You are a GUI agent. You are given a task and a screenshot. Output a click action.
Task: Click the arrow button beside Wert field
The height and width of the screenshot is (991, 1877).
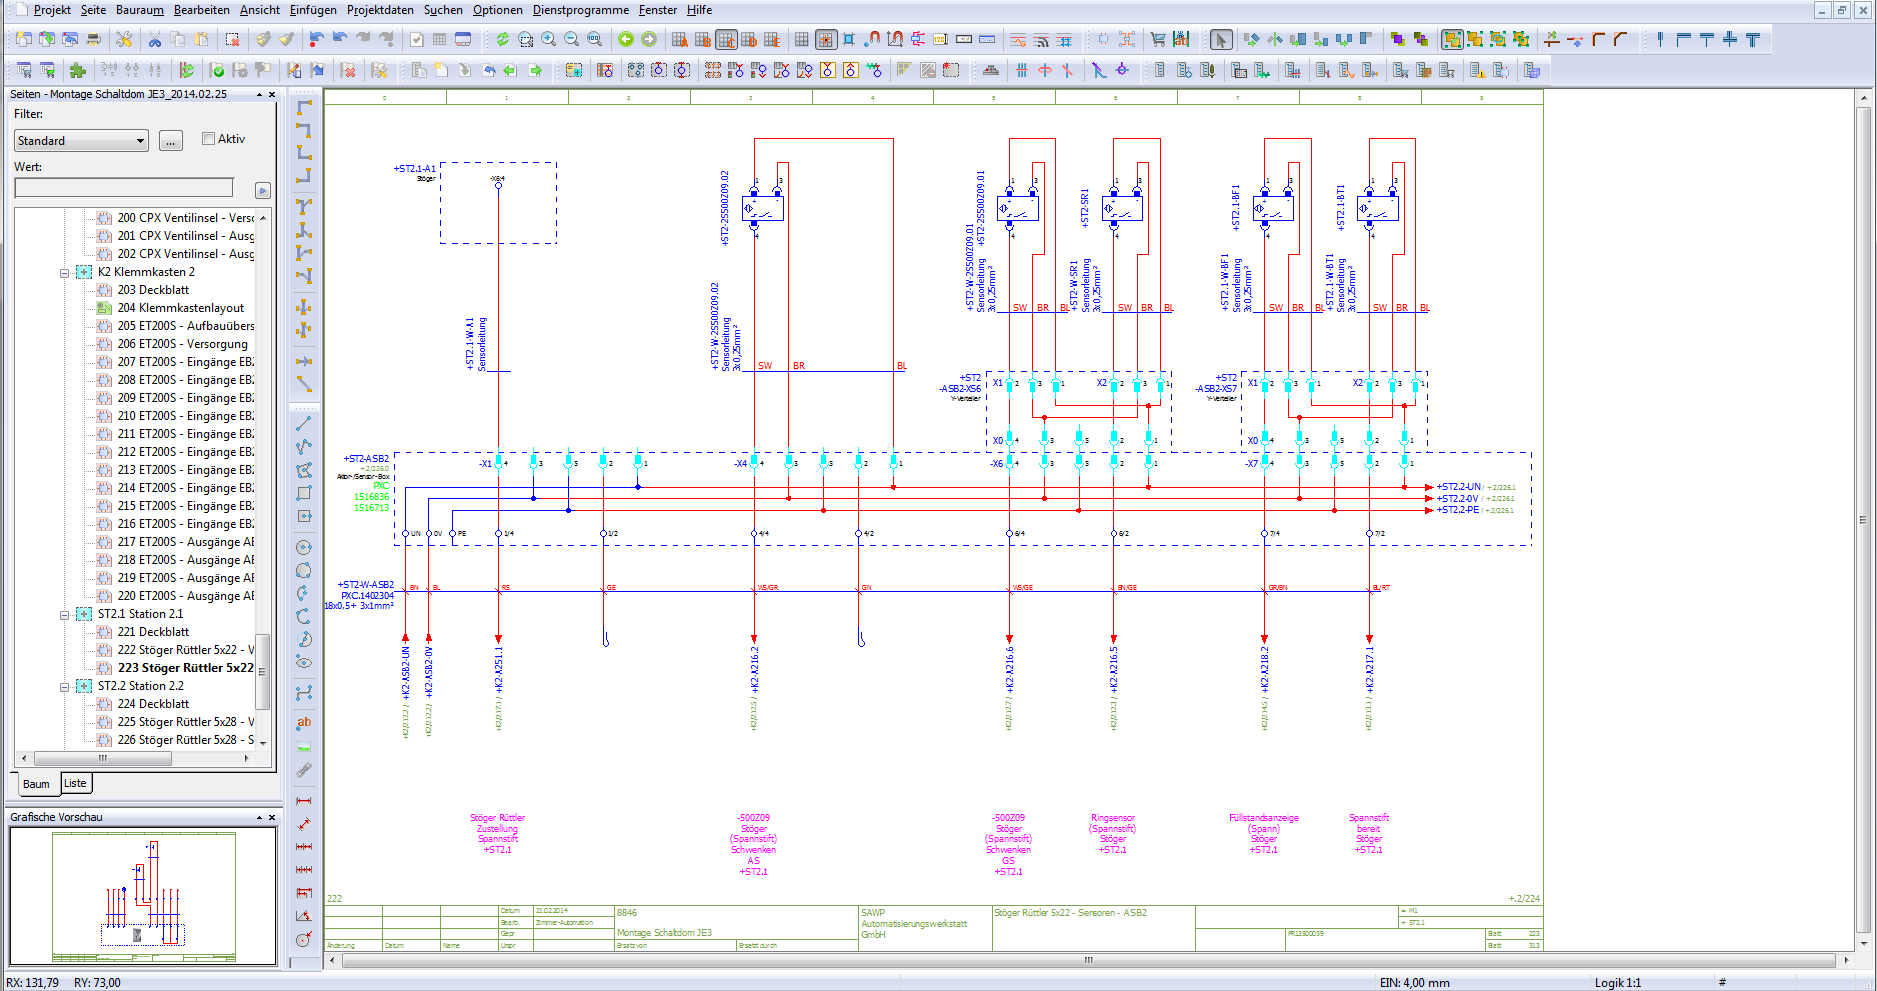click(262, 190)
